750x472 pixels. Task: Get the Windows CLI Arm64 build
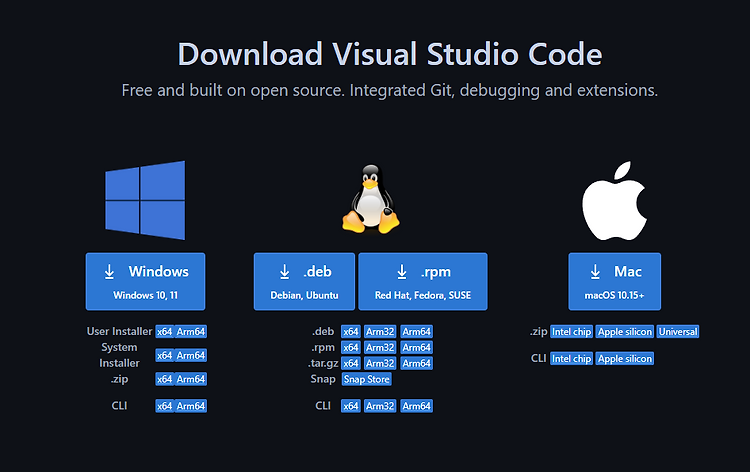pyautogui.click(x=191, y=406)
